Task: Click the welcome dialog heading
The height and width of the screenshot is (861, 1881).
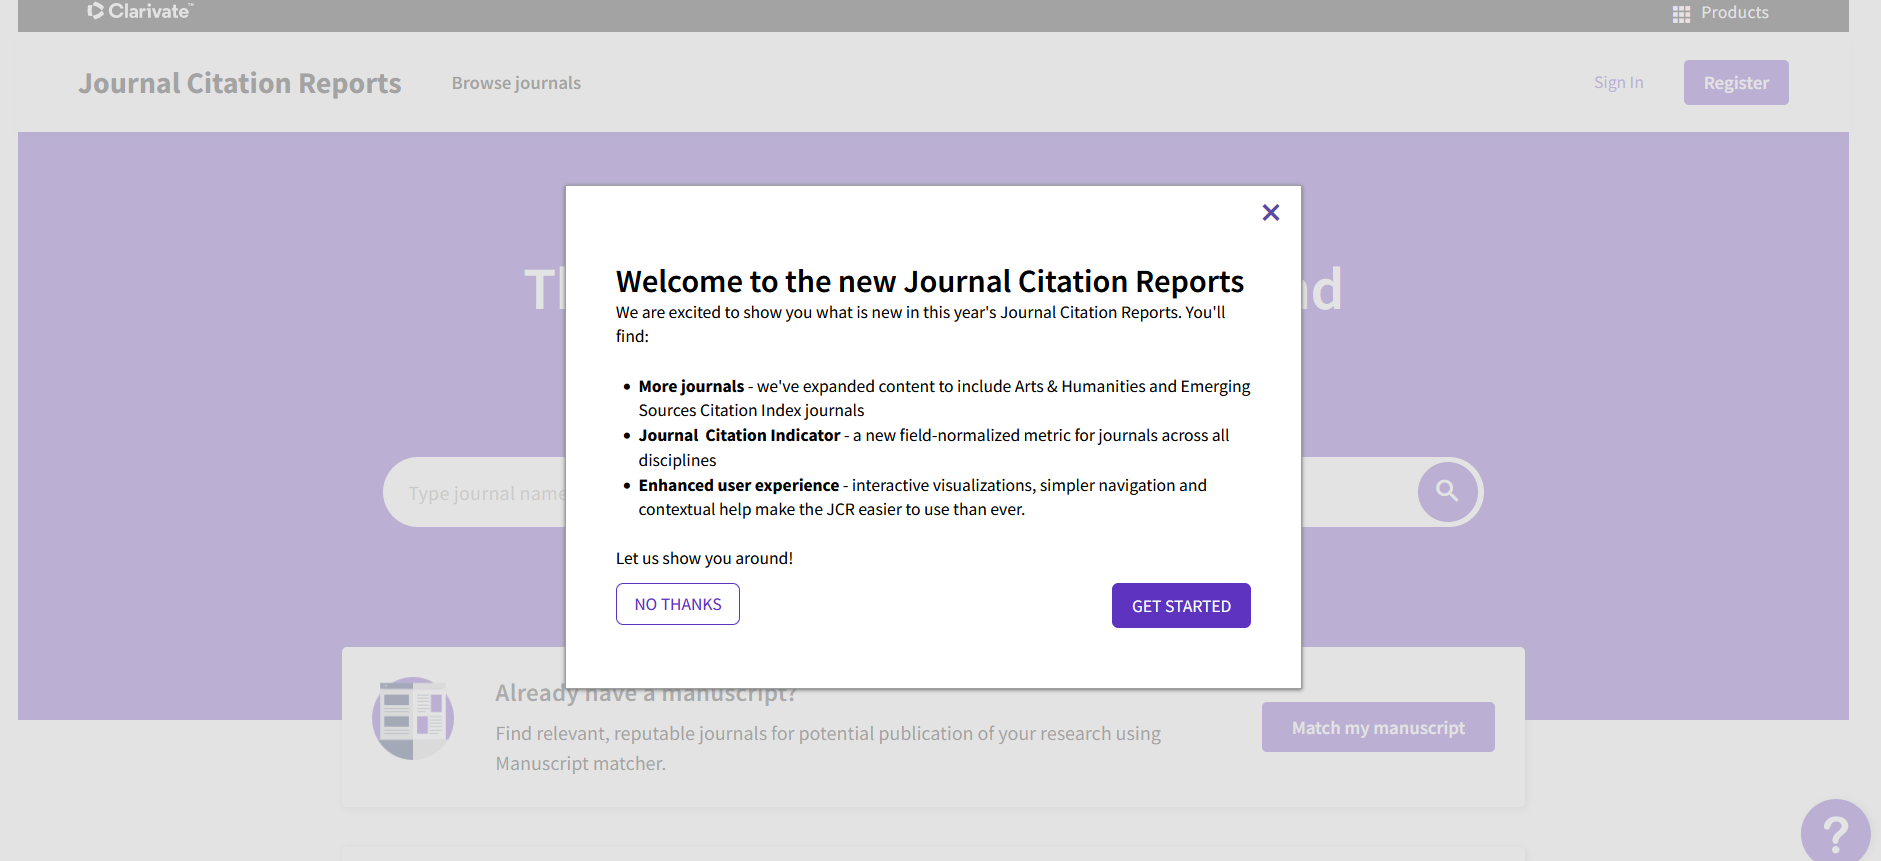Action: pos(930,281)
